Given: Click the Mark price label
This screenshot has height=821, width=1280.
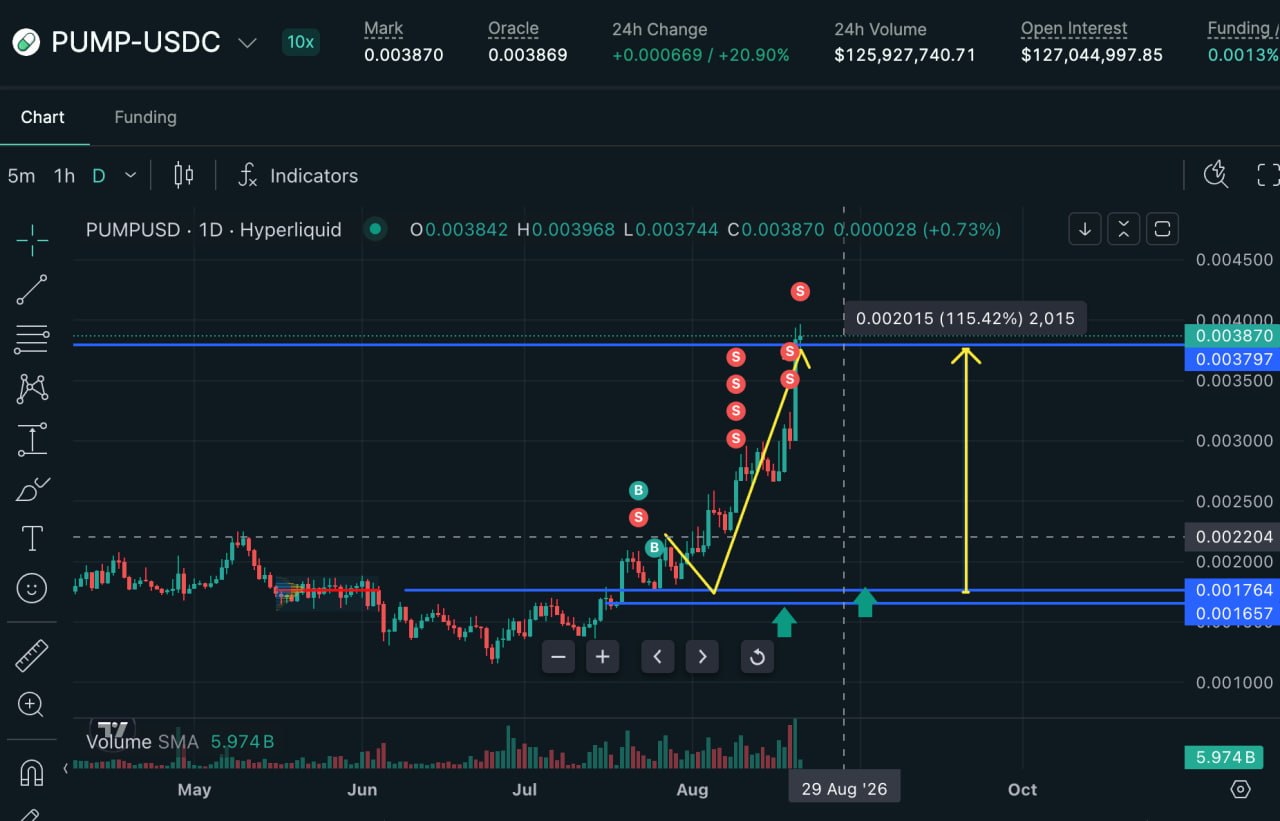Looking at the screenshot, I should [384, 29].
